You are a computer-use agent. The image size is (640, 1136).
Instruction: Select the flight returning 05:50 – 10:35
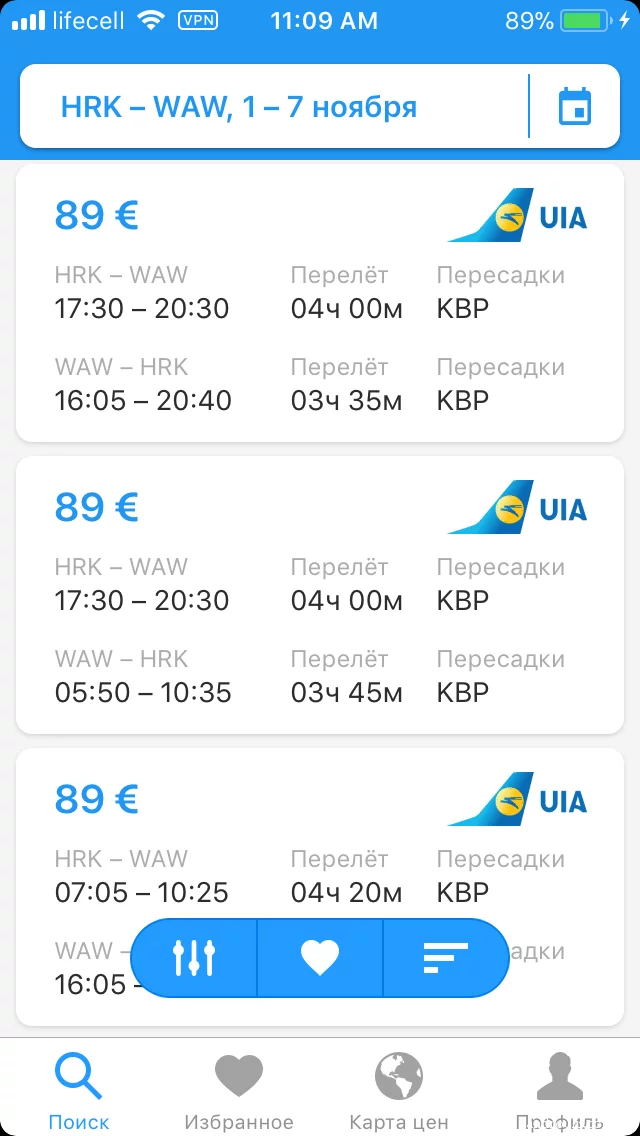tap(143, 692)
